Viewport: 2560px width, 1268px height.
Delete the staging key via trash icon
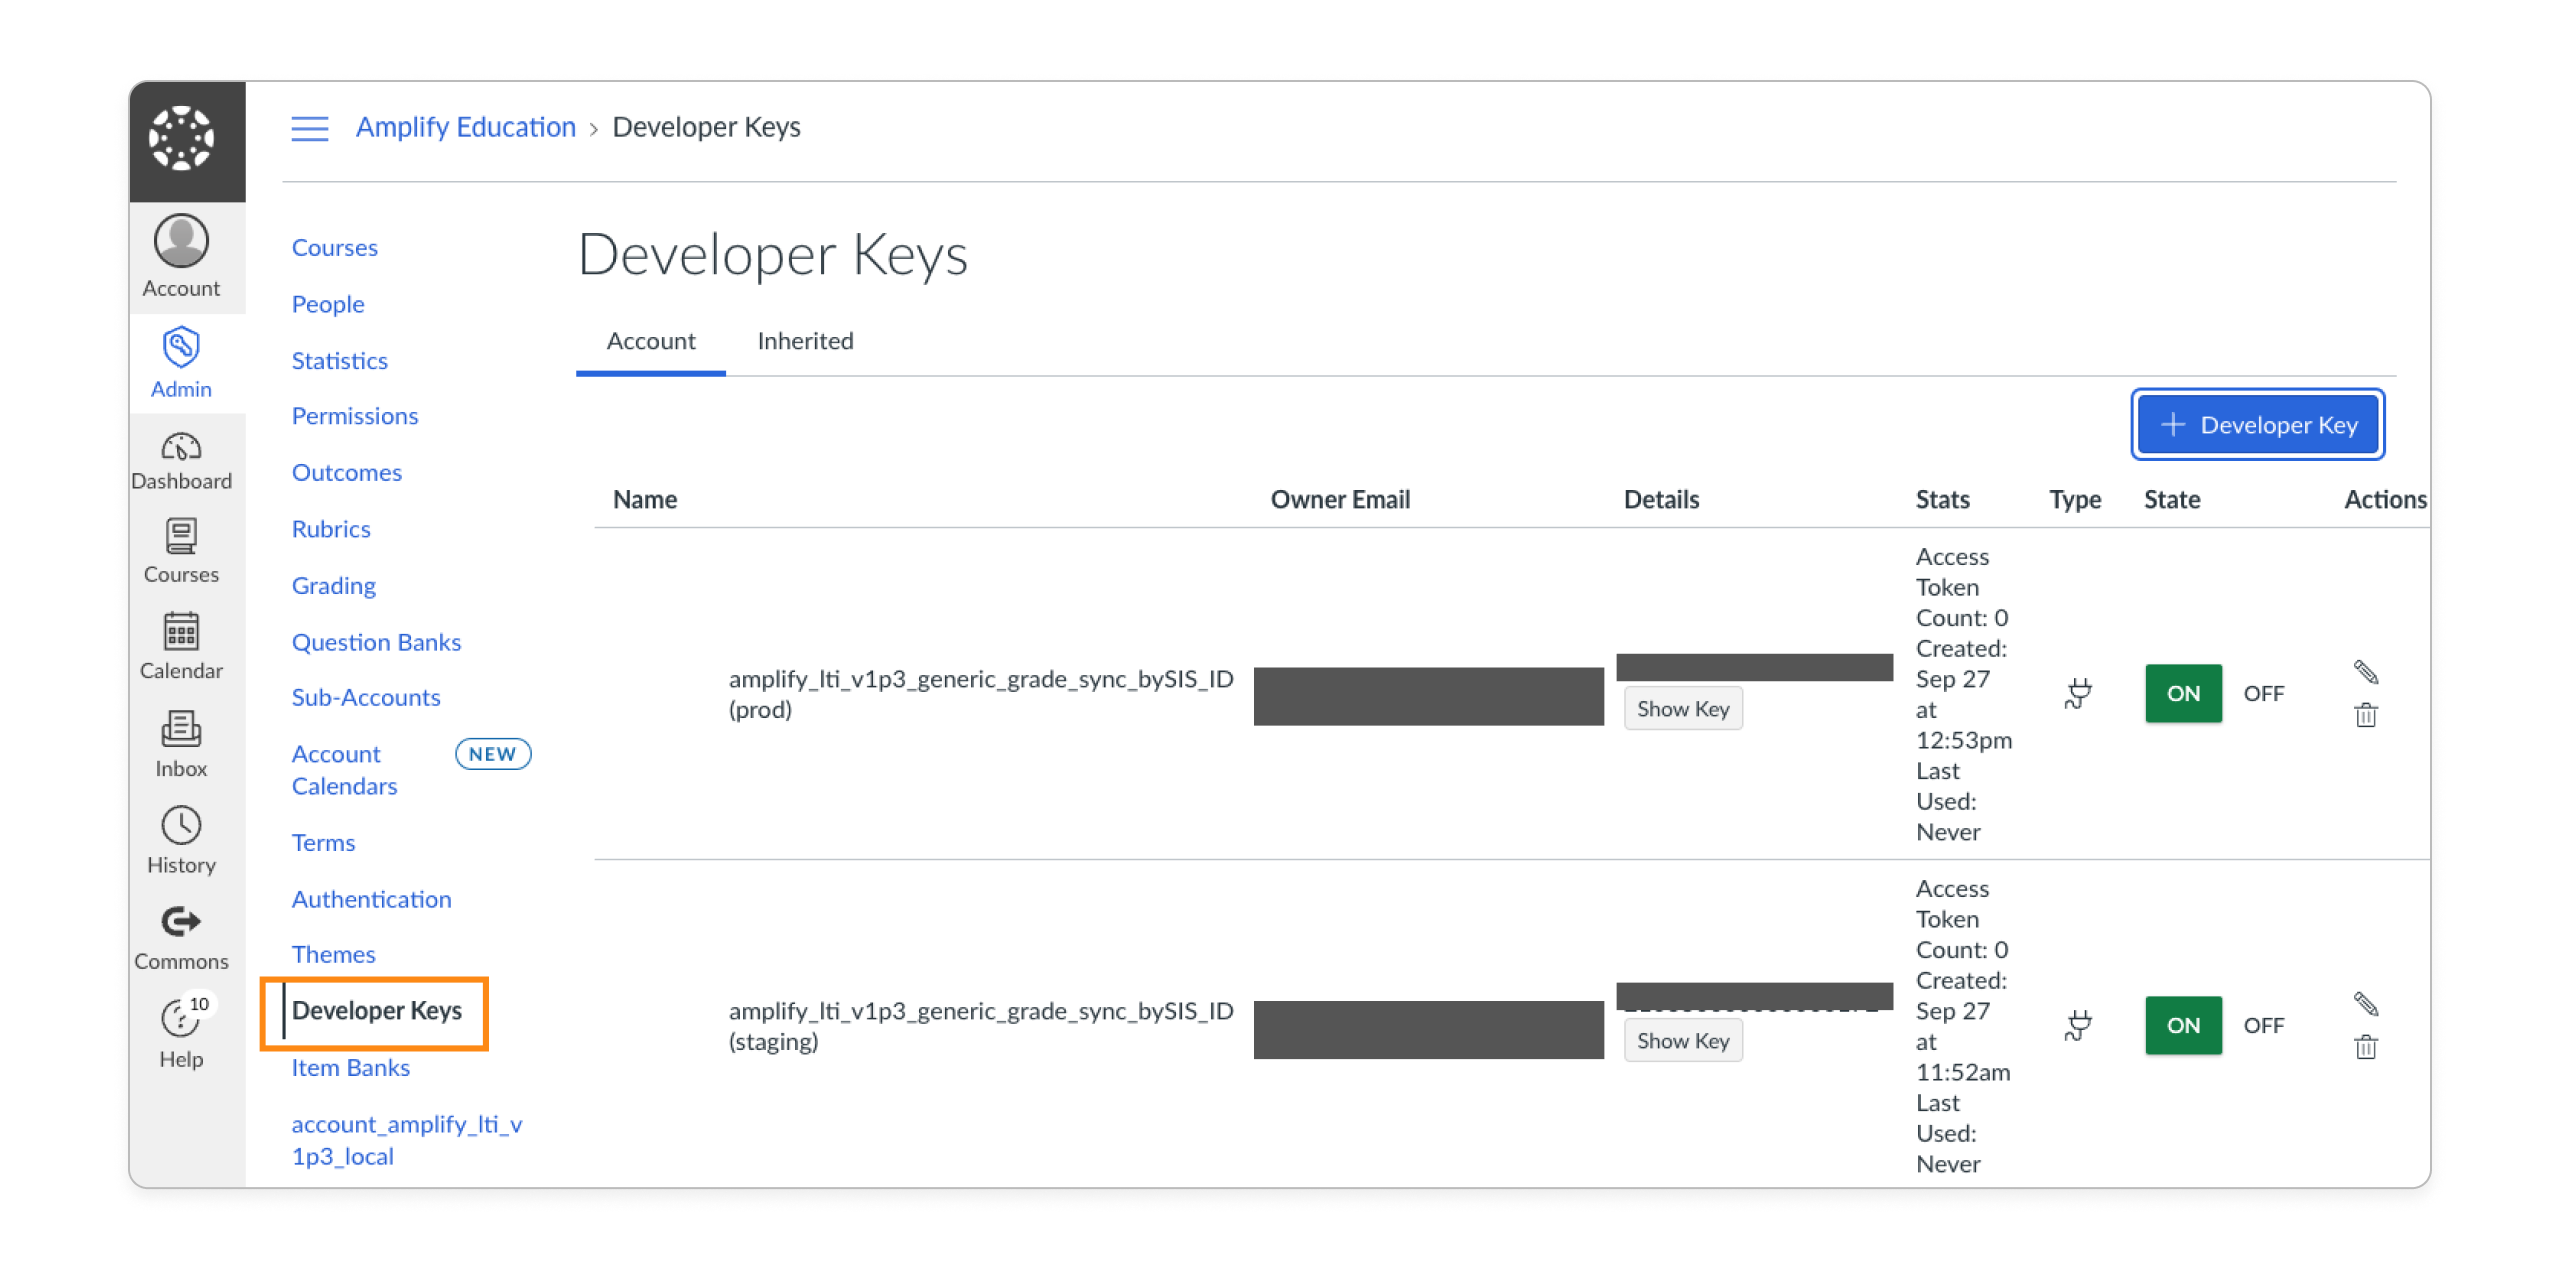coord(2365,1047)
